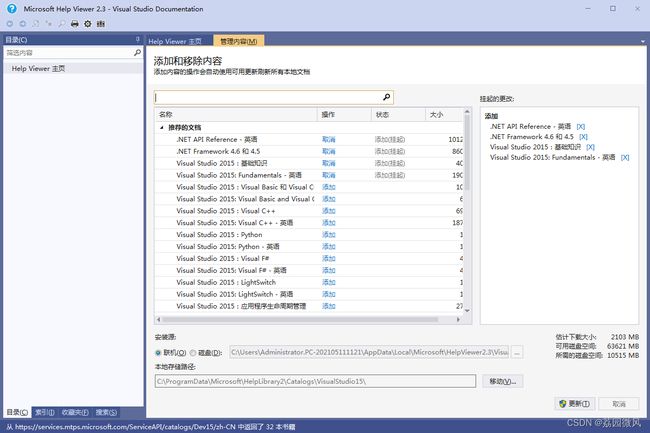650x433 pixels.
Task: Click the 更新(U) update button
Action: pyautogui.click(x=575, y=404)
